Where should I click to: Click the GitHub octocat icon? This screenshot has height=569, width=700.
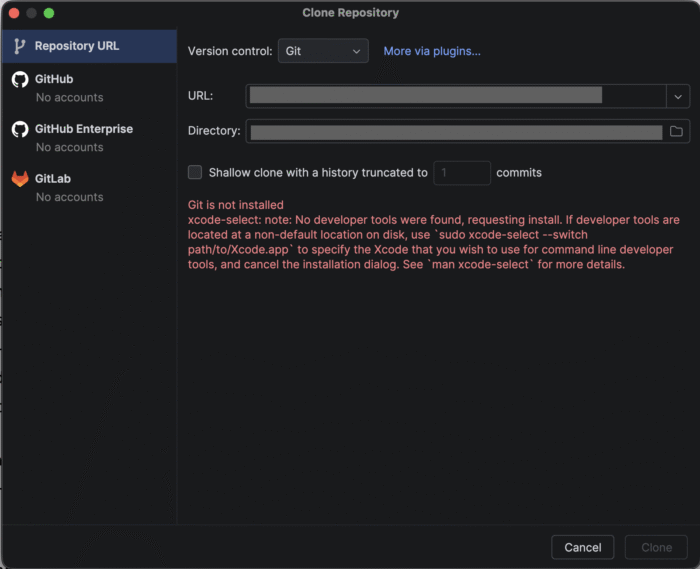20,79
